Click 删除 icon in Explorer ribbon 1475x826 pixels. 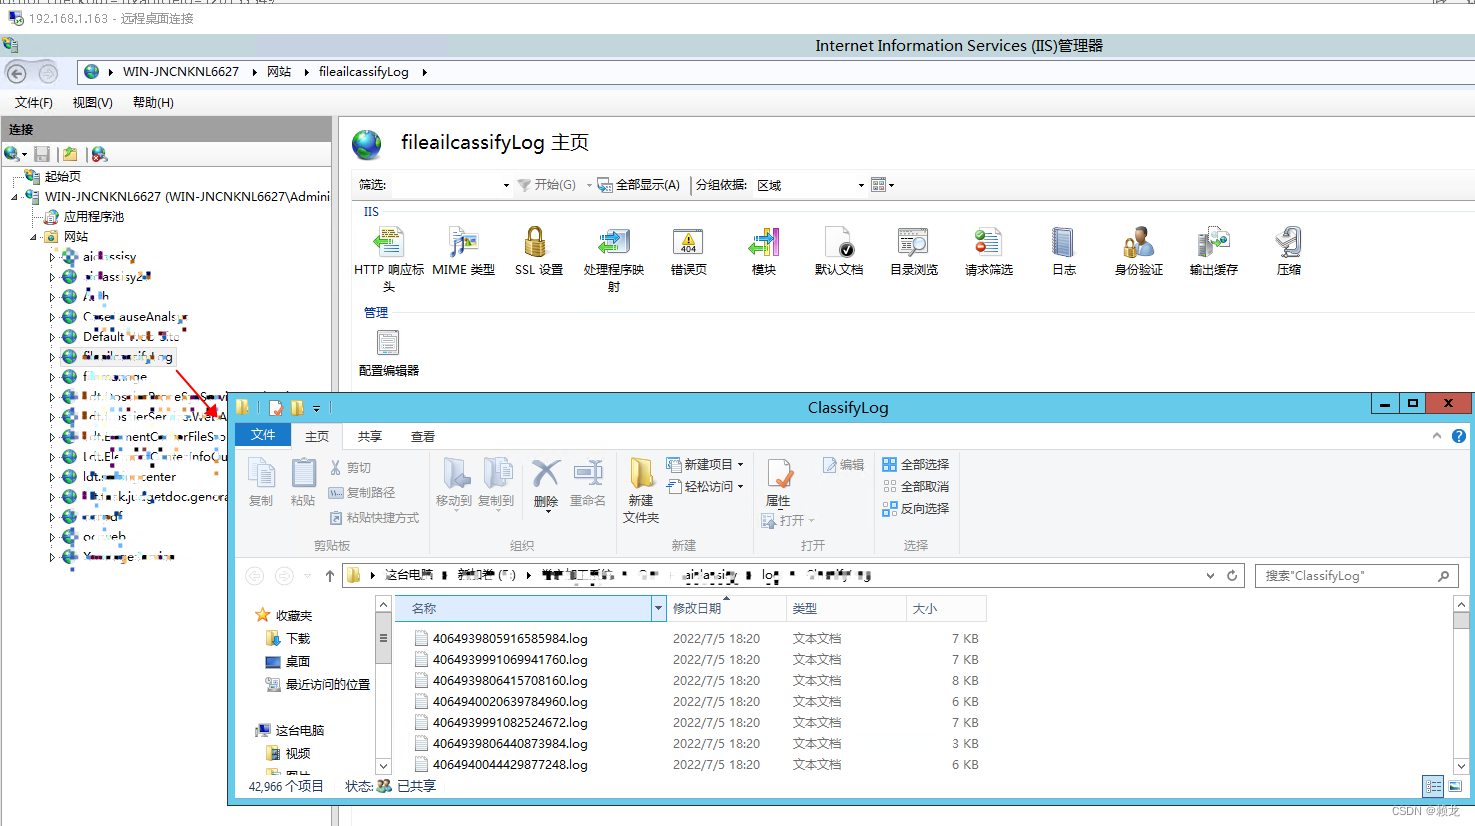tap(546, 473)
